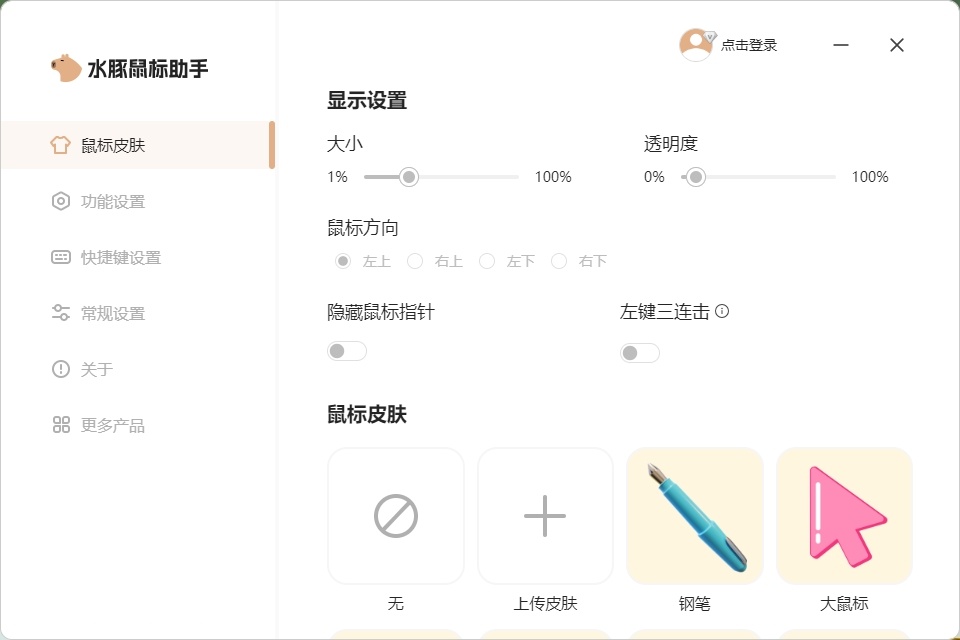Select the 左上 mouse direction option

[342, 261]
